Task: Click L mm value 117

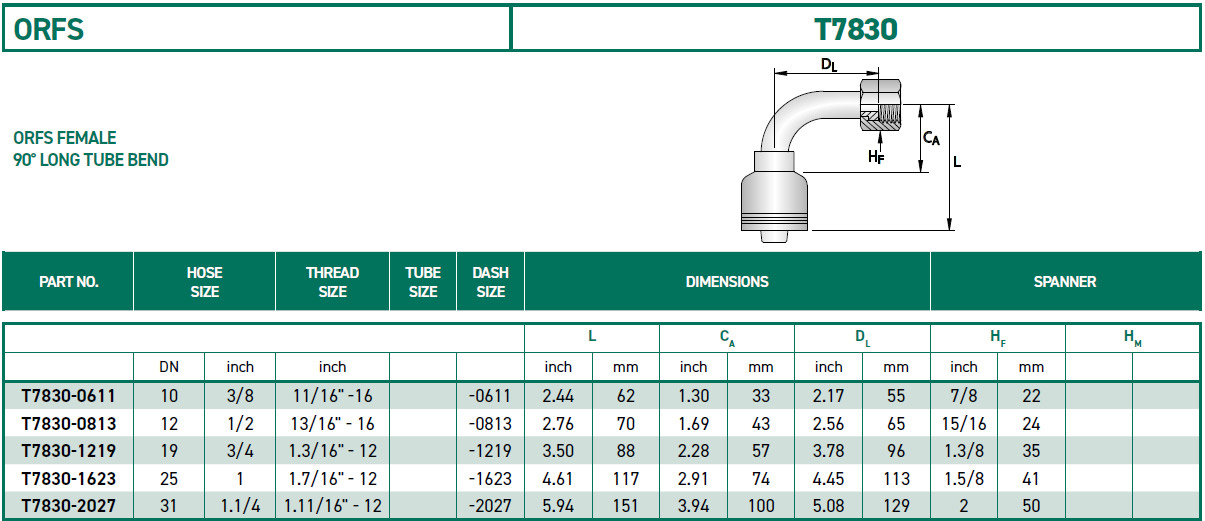Action: (625, 479)
